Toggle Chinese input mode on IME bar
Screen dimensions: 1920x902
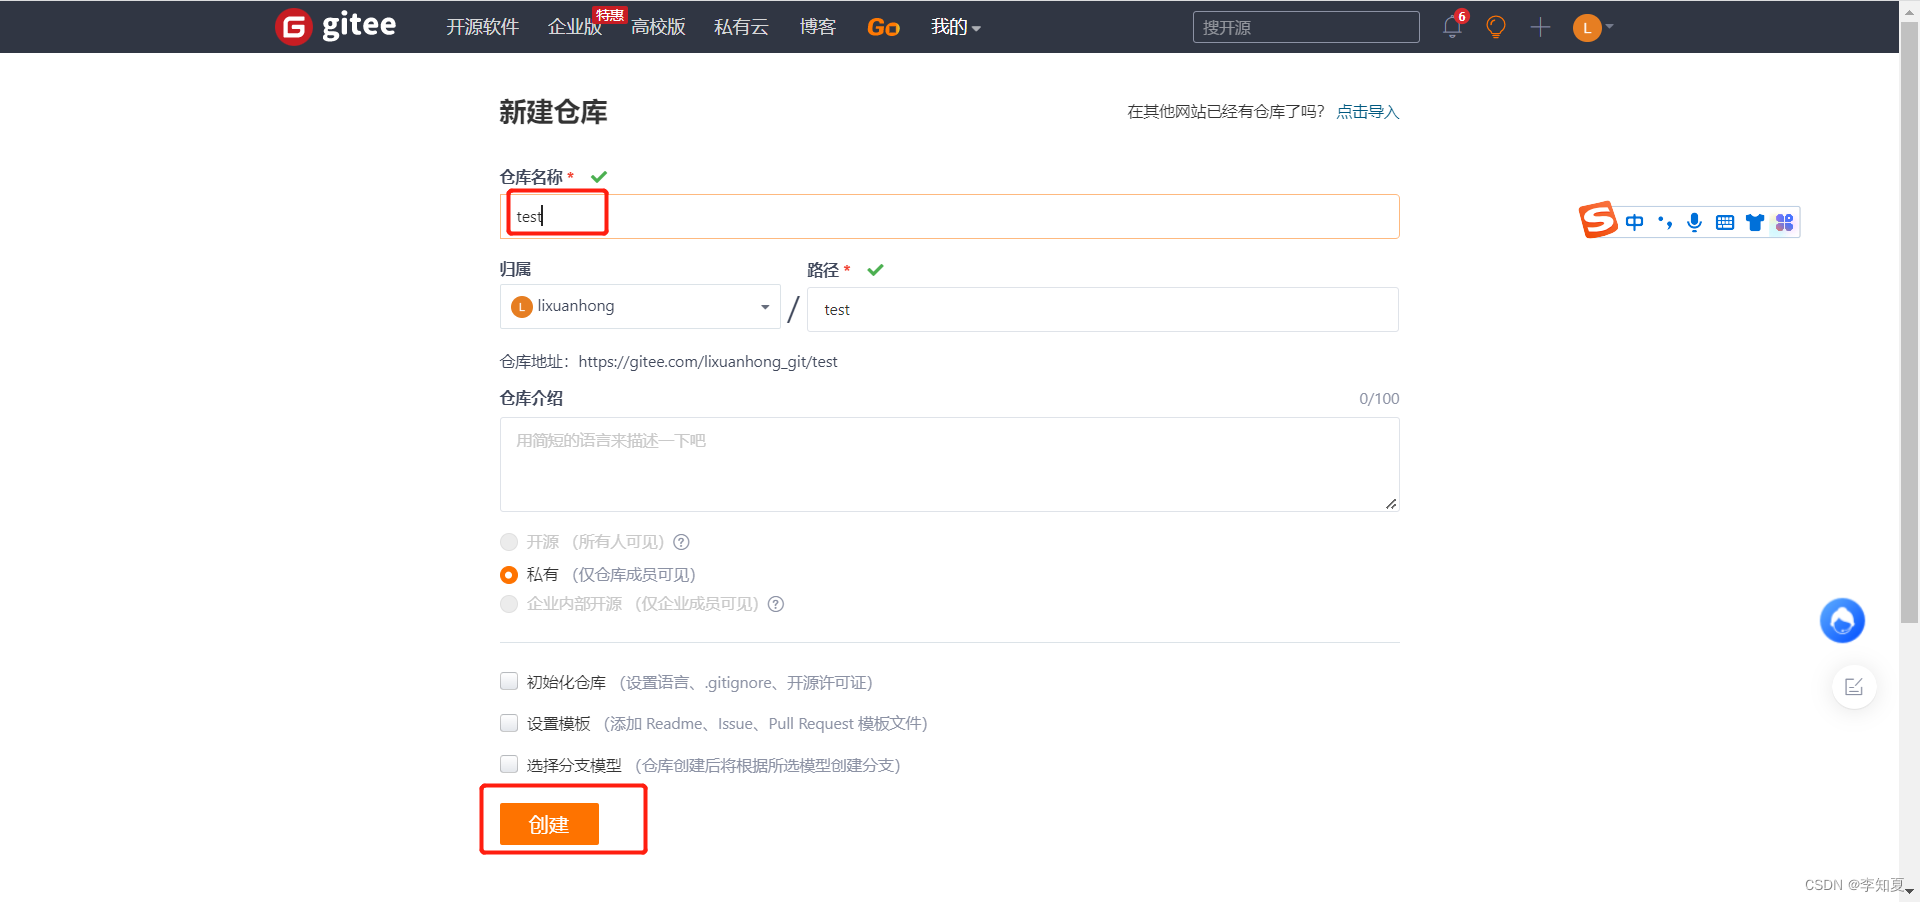(x=1634, y=222)
